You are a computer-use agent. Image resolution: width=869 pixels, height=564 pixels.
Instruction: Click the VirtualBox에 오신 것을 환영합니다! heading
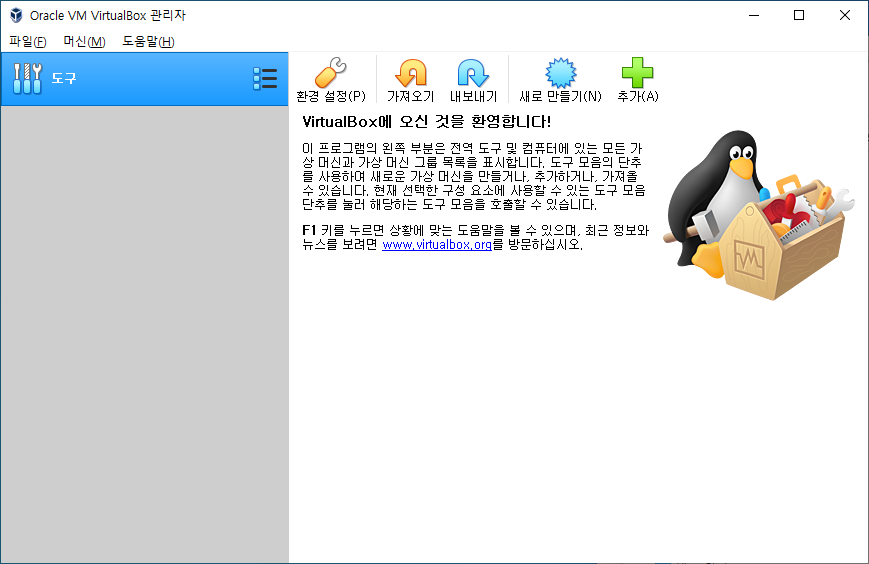(426, 122)
